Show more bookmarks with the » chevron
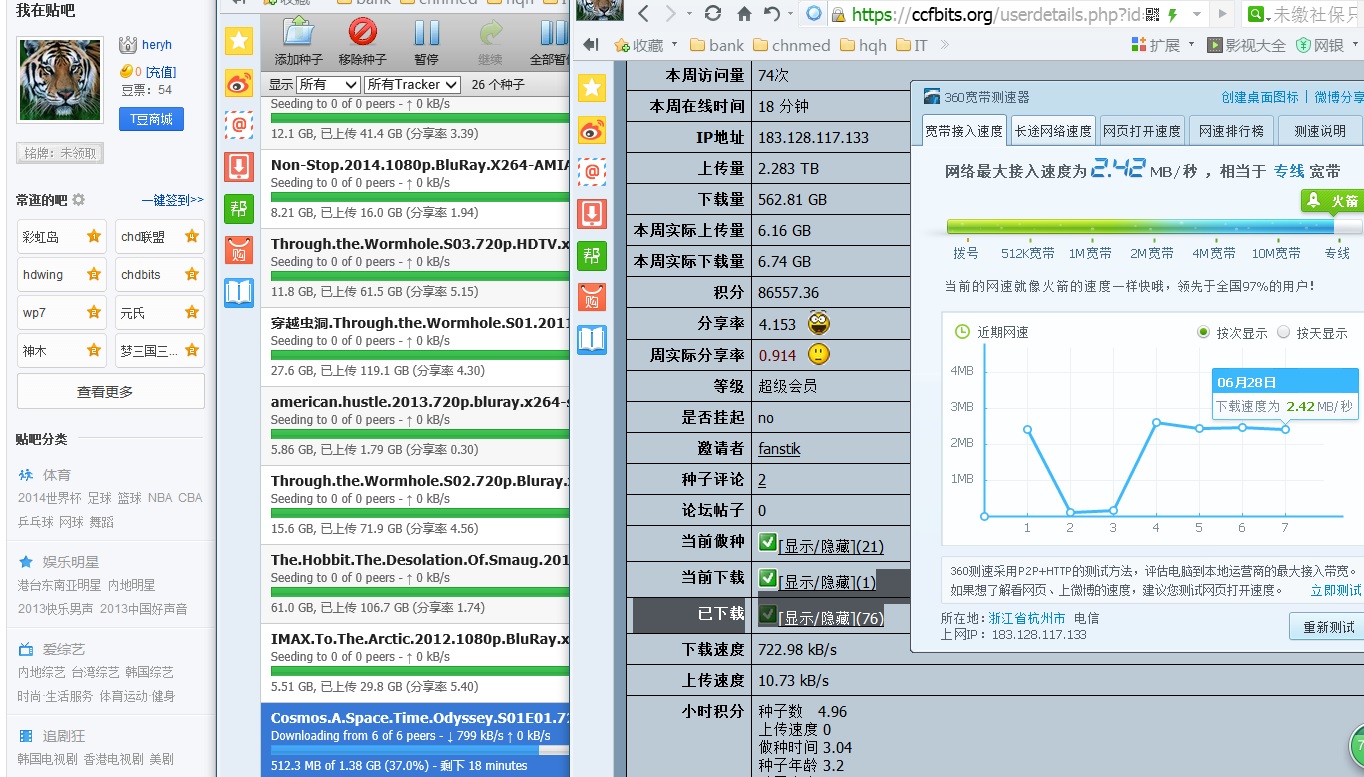Image resolution: width=1364 pixels, height=777 pixels. tap(945, 45)
